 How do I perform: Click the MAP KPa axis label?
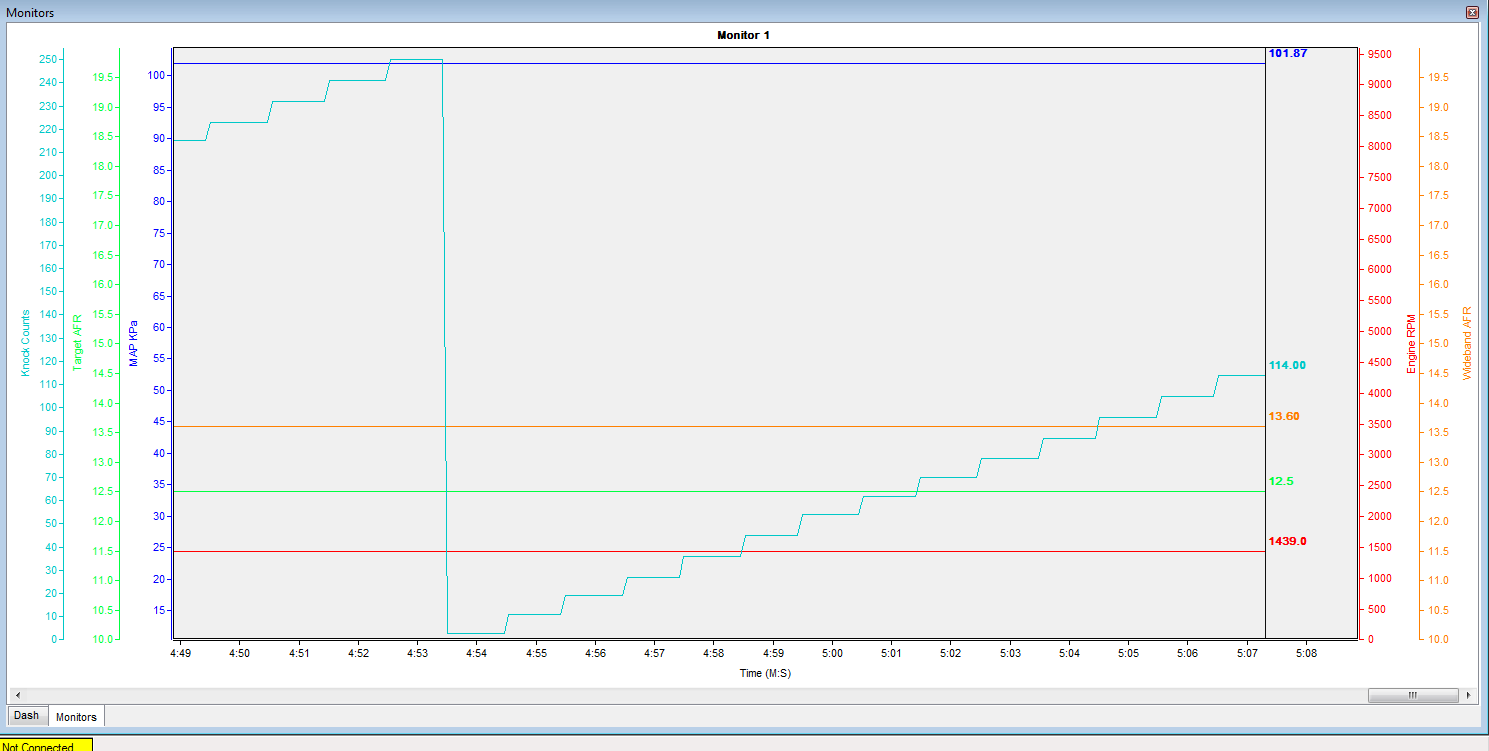point(134,342)
